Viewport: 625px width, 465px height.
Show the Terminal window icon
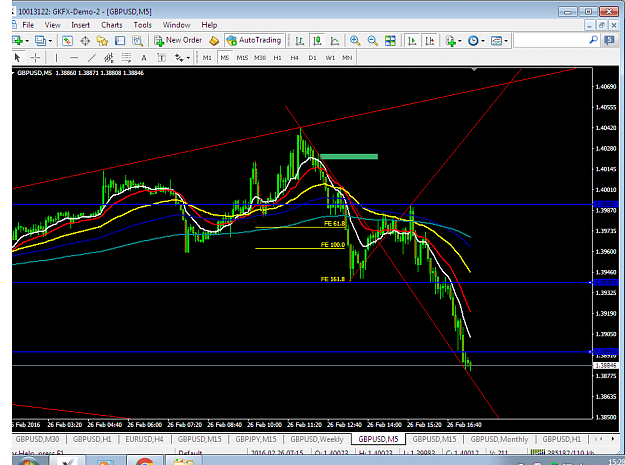click(120, 41)
